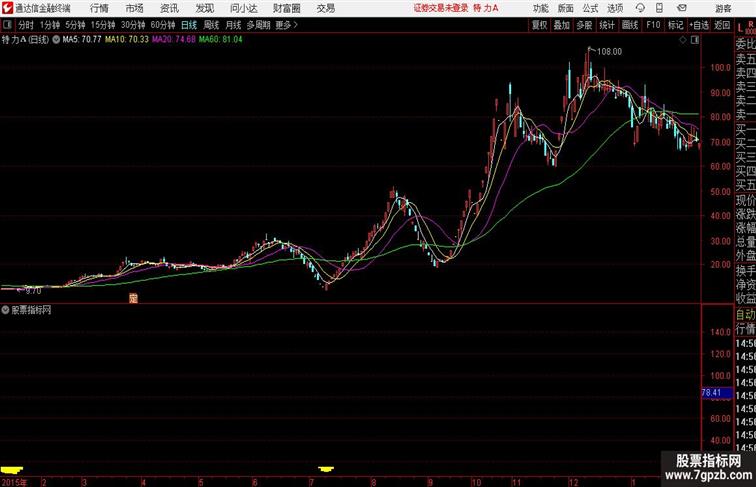Image resolution: width=756 pixels, height=487 pixels.
Task: Click the 叠加 overlay button
Action: pyautogui.click(x=562, y=25)
